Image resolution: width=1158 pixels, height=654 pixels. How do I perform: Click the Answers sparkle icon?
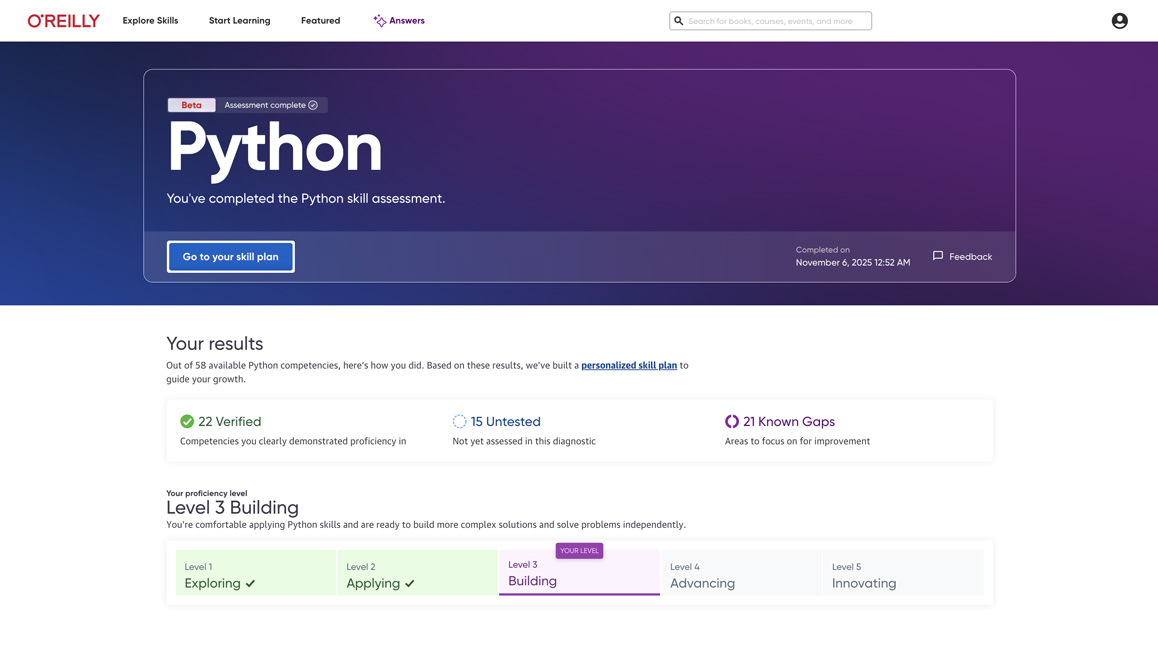[379, 21]
